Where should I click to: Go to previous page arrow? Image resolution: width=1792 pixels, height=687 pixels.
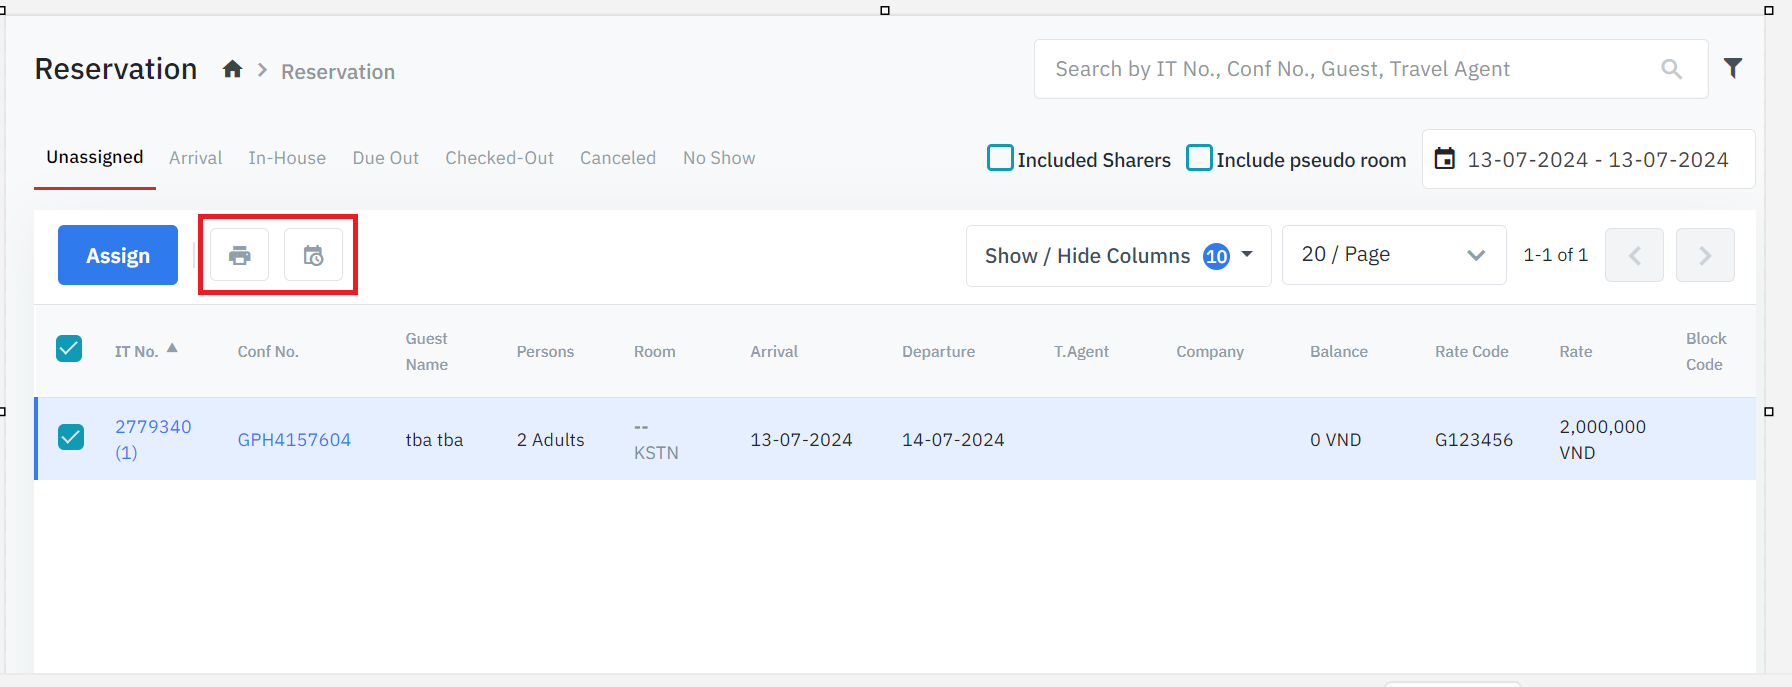point(1634,256)
